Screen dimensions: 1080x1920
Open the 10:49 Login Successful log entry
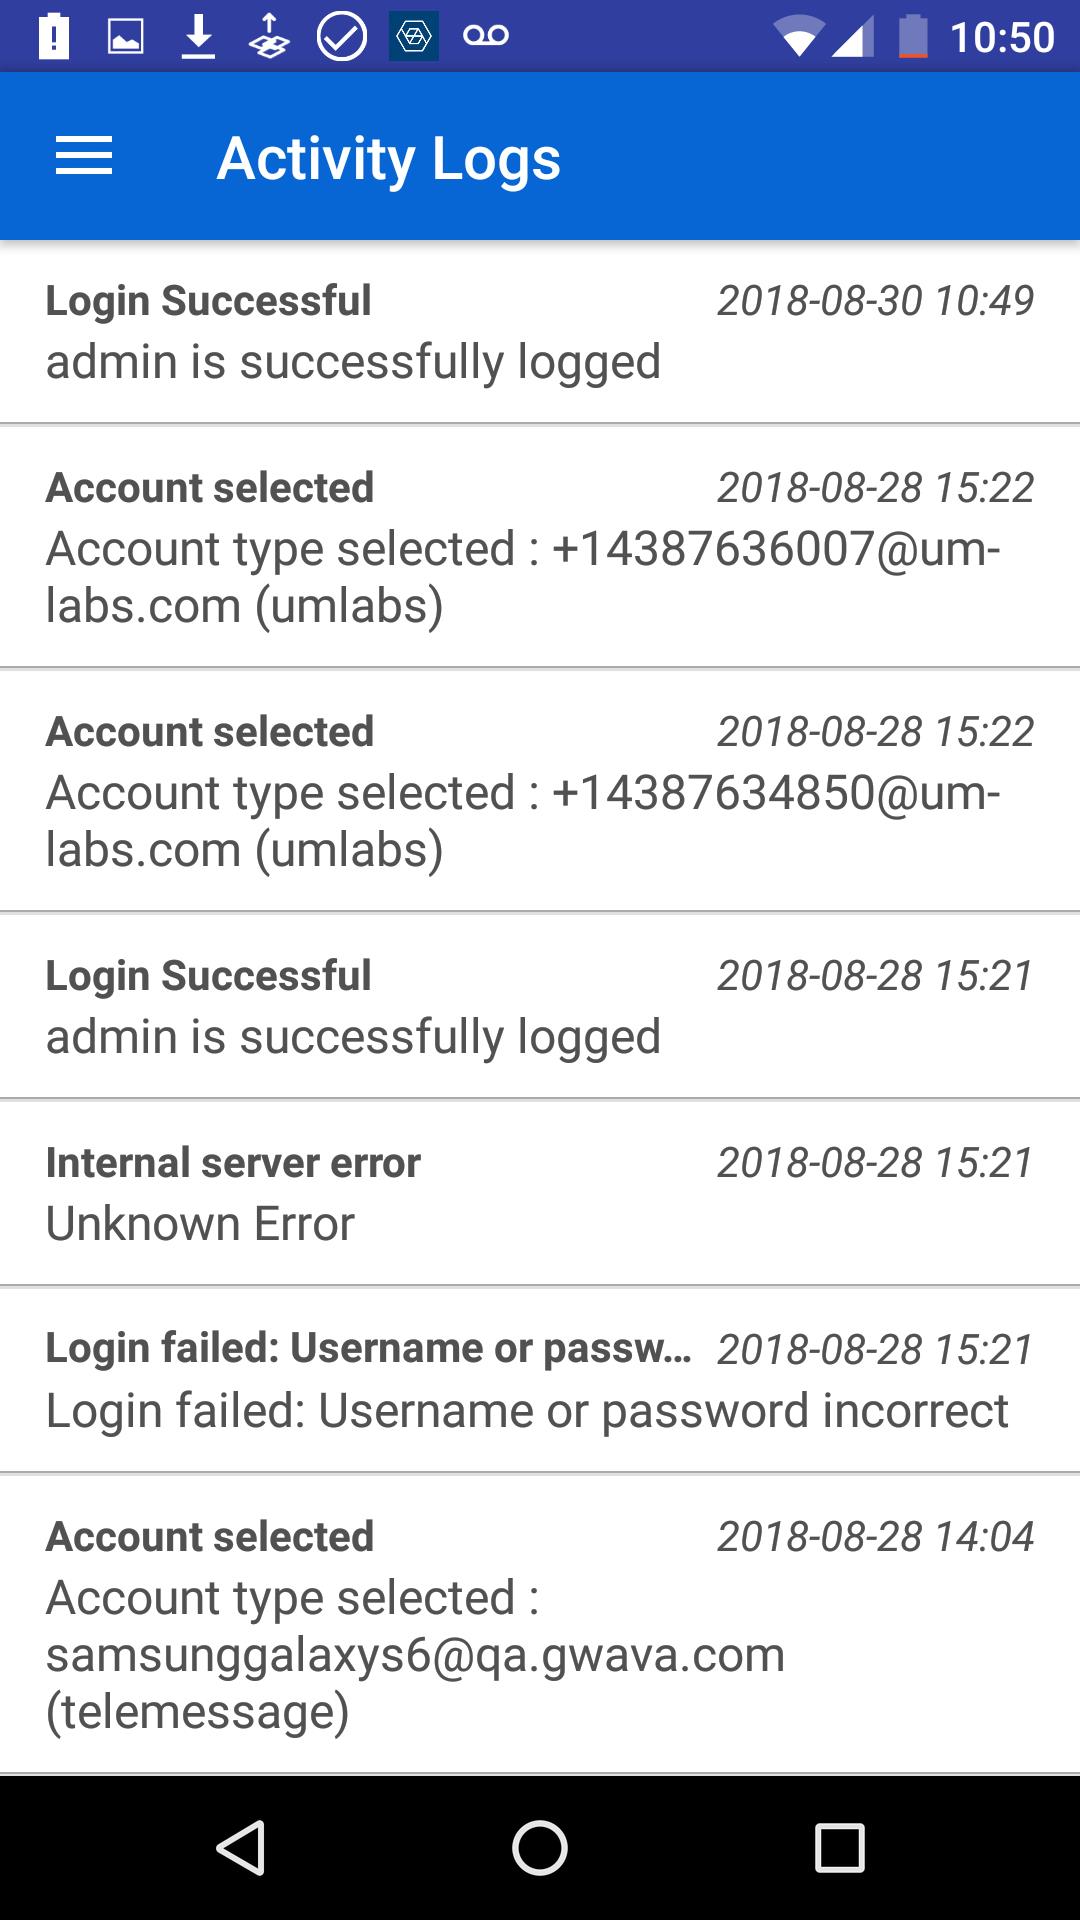pos(540,331)
